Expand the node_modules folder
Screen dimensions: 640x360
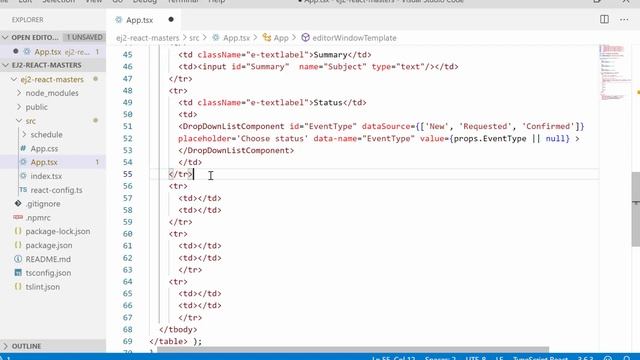52,93
